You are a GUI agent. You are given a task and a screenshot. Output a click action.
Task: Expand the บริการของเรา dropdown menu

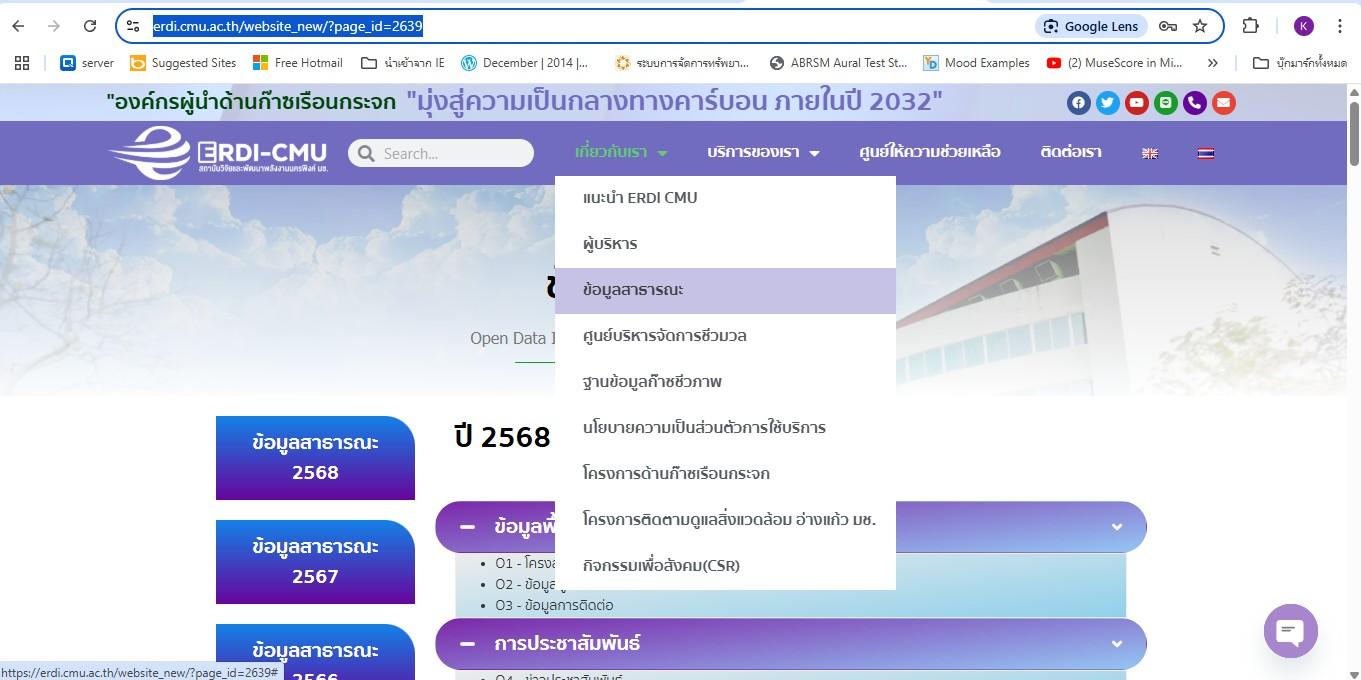(763, 152)
